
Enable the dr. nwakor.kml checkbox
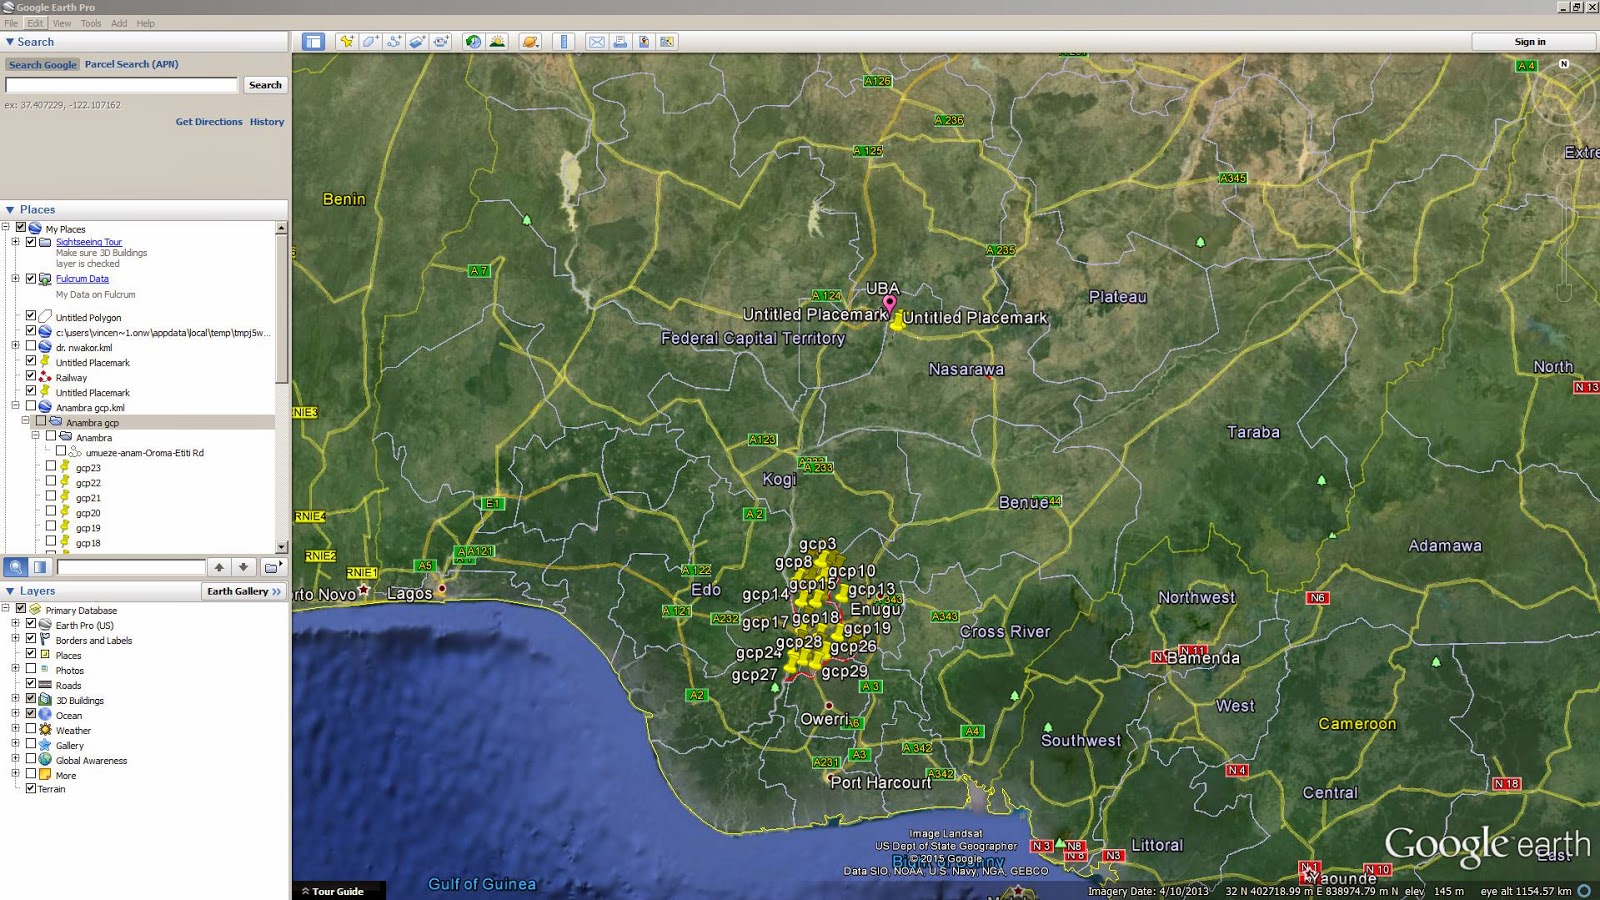point(31,346)
